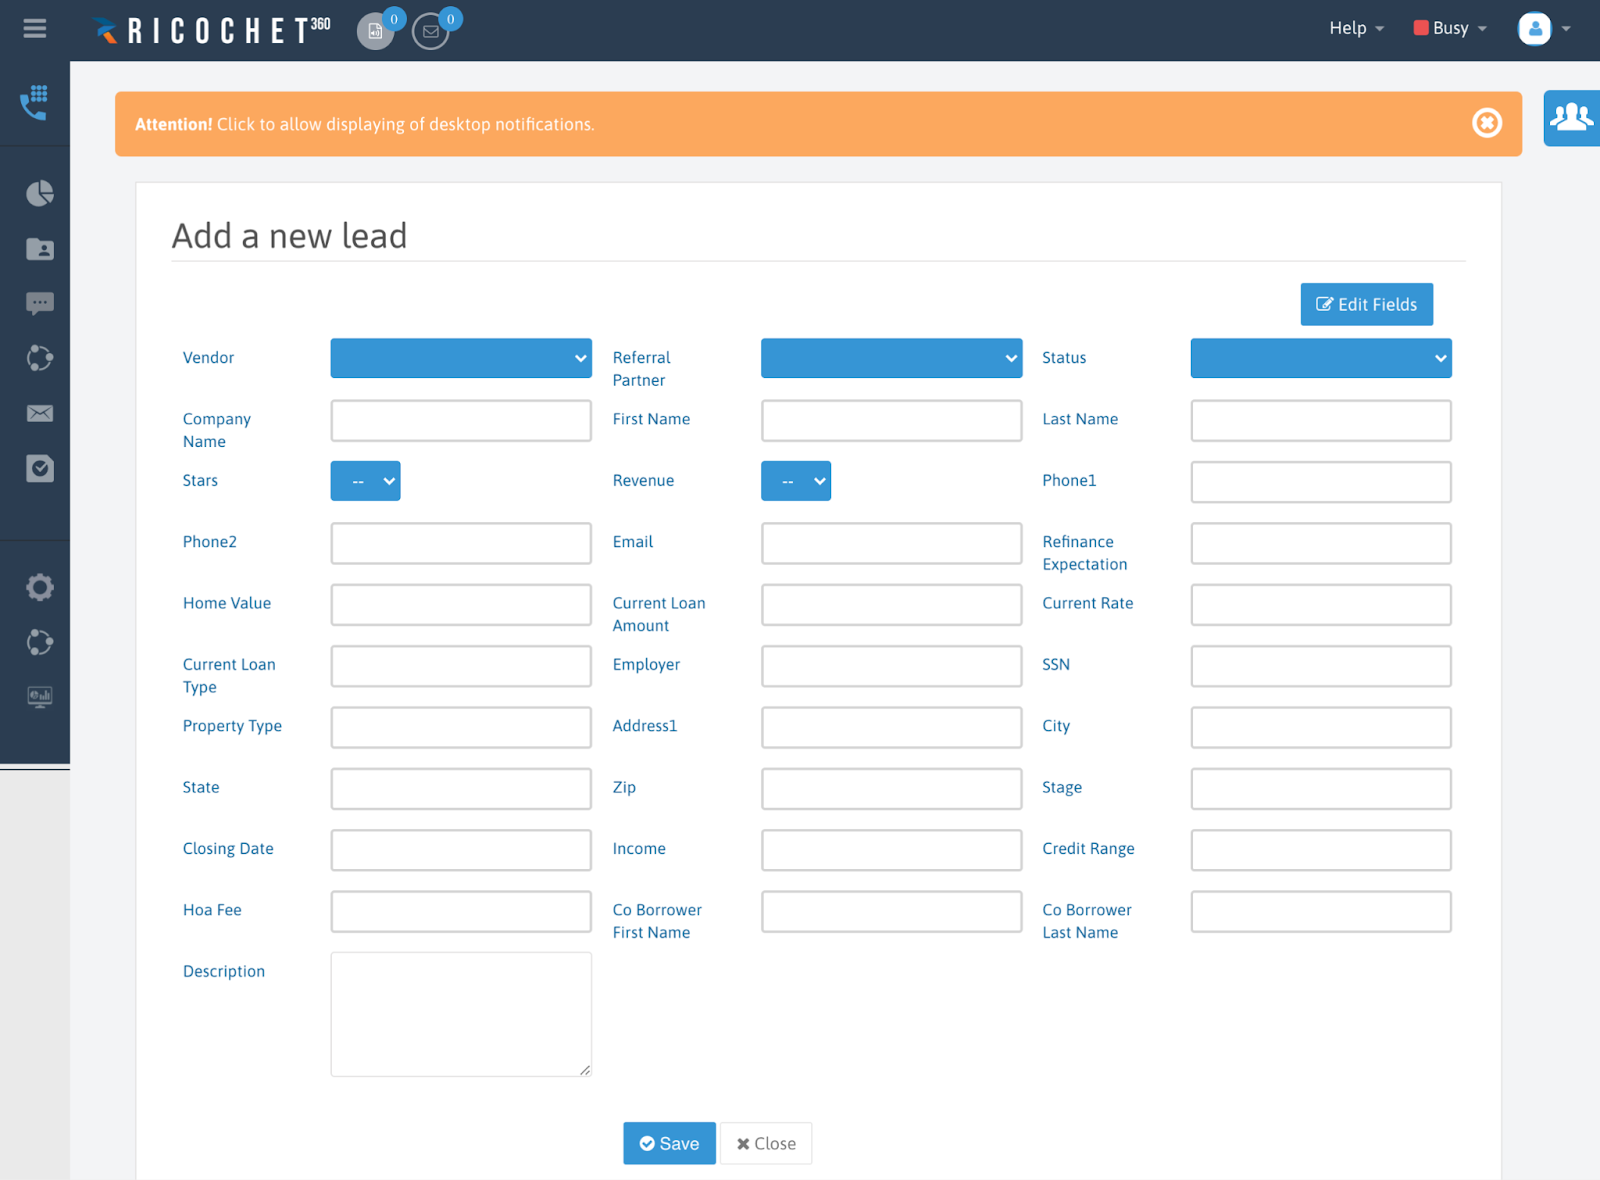Dismiss the desktop notifications banner

(x=1487, y=123)
